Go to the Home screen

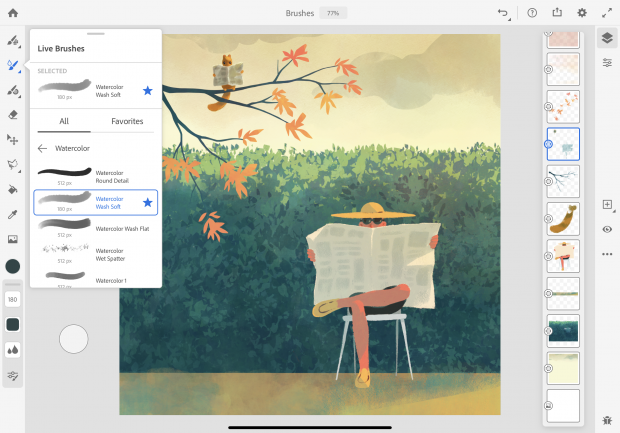[x=13, y=13]
